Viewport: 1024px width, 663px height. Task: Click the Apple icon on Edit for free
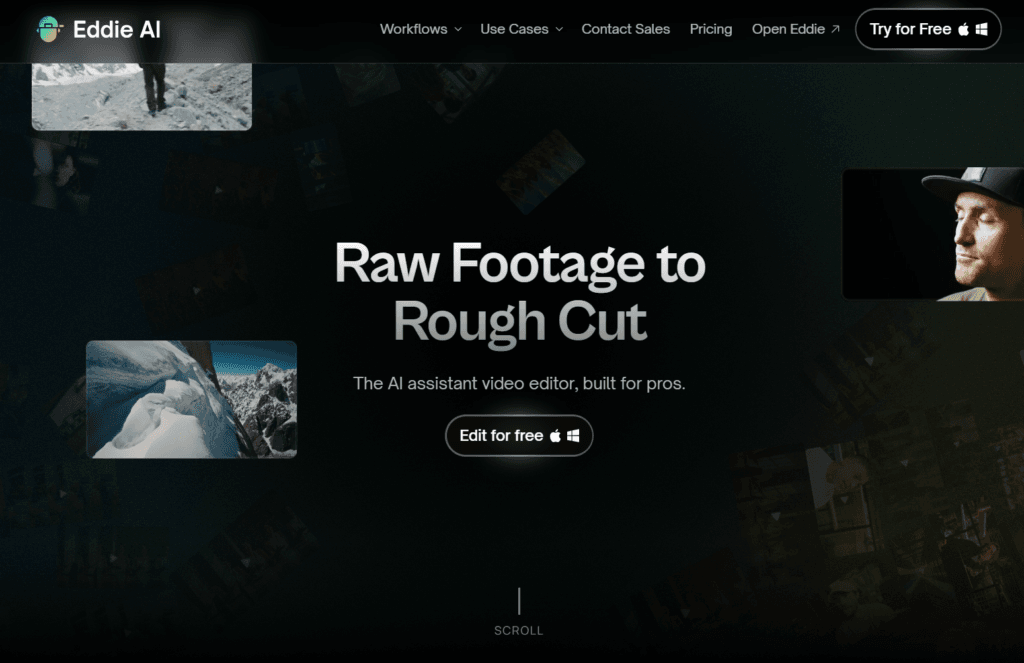555,435
